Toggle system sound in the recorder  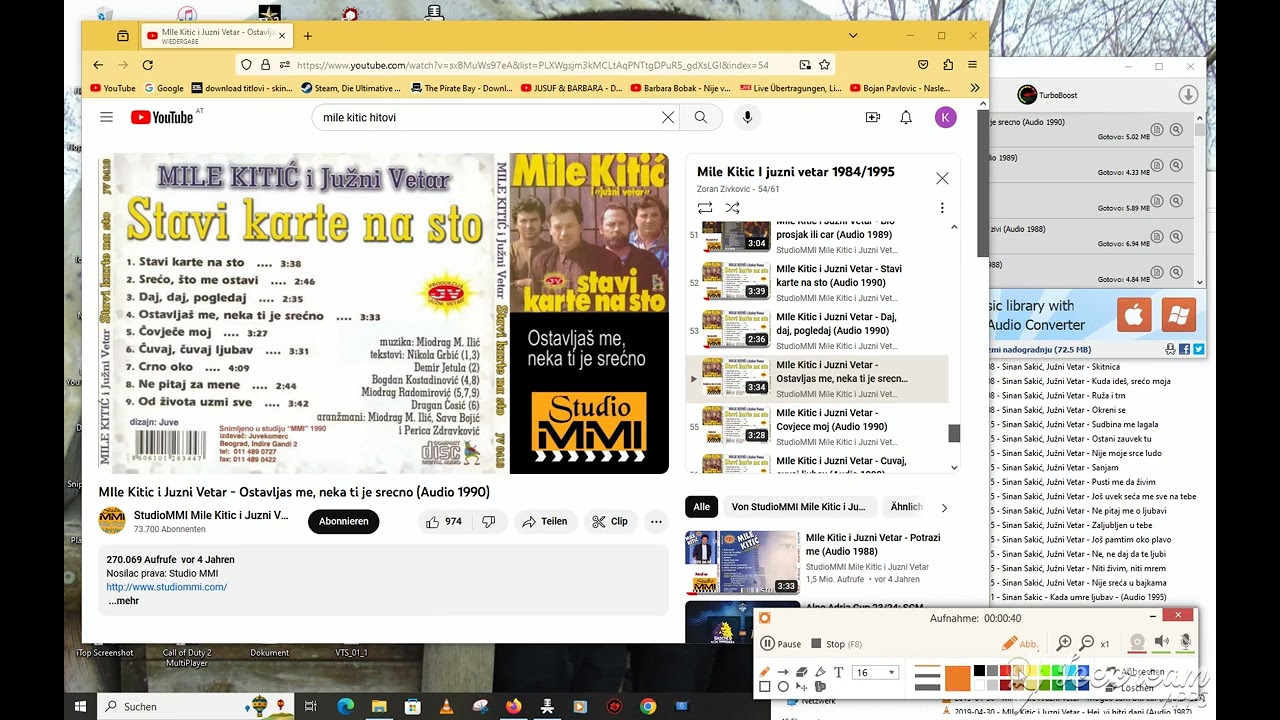point(1161,642)
